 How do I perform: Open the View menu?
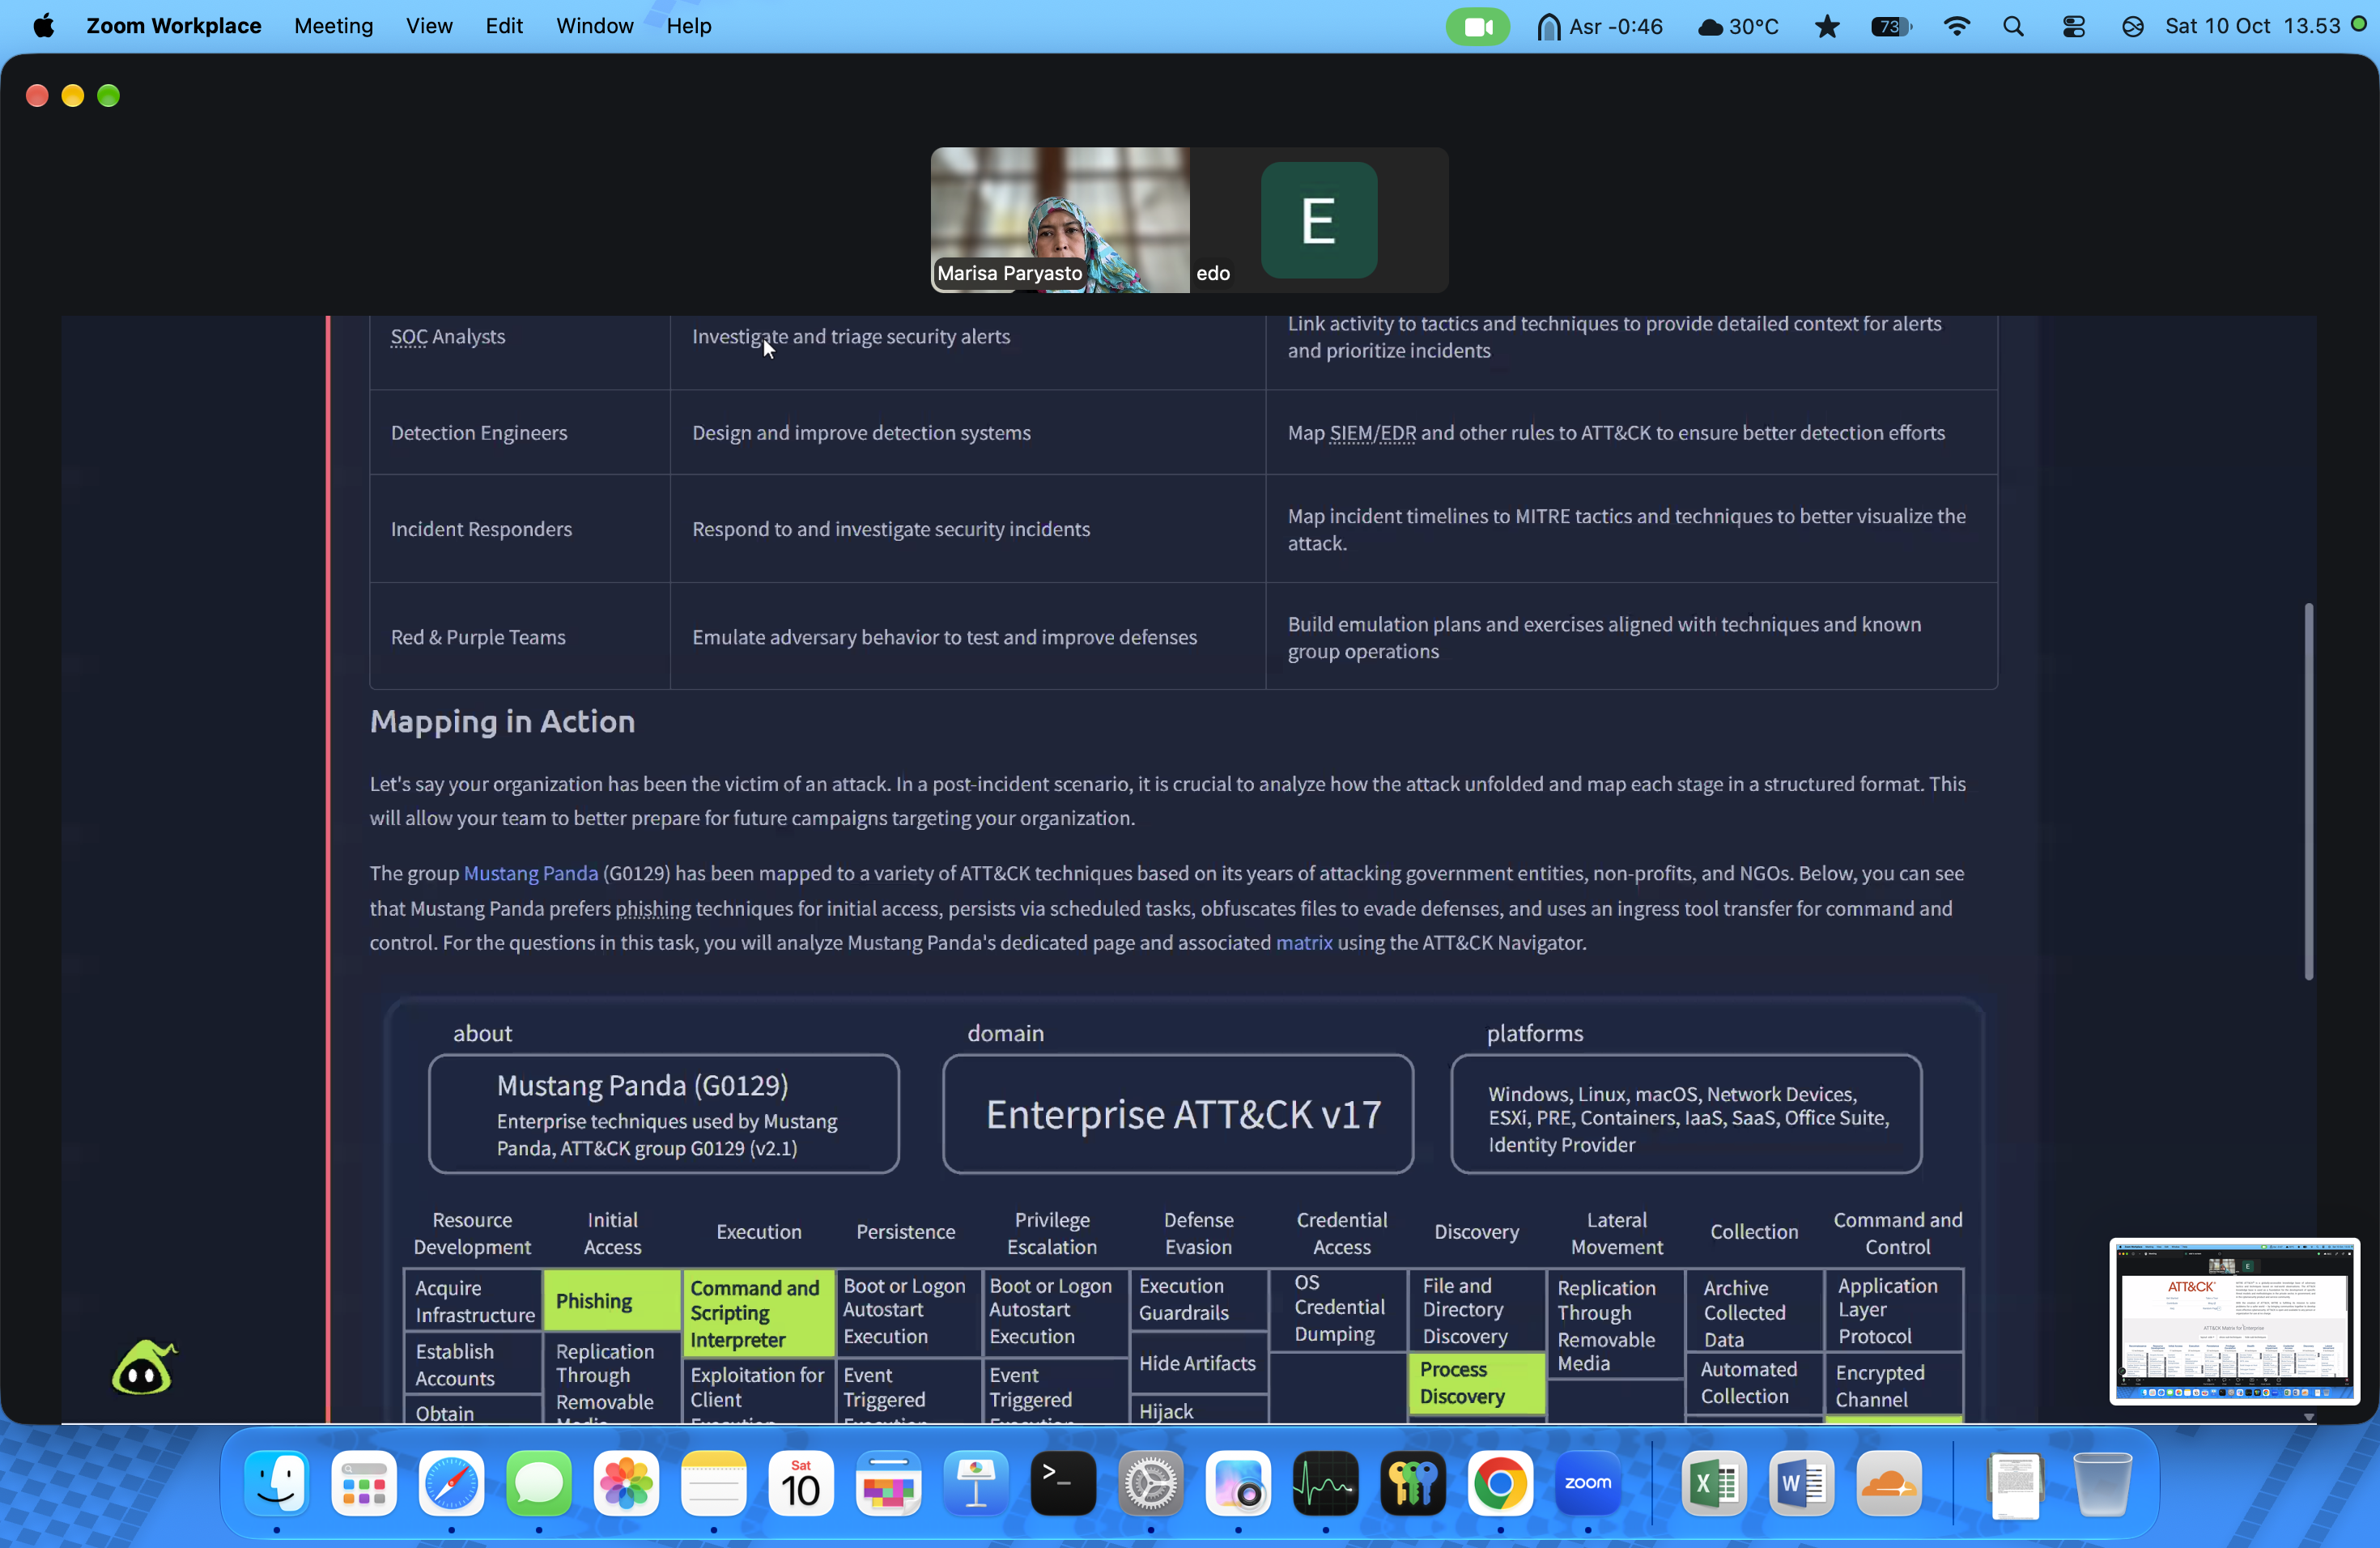(x=429, y=26)
